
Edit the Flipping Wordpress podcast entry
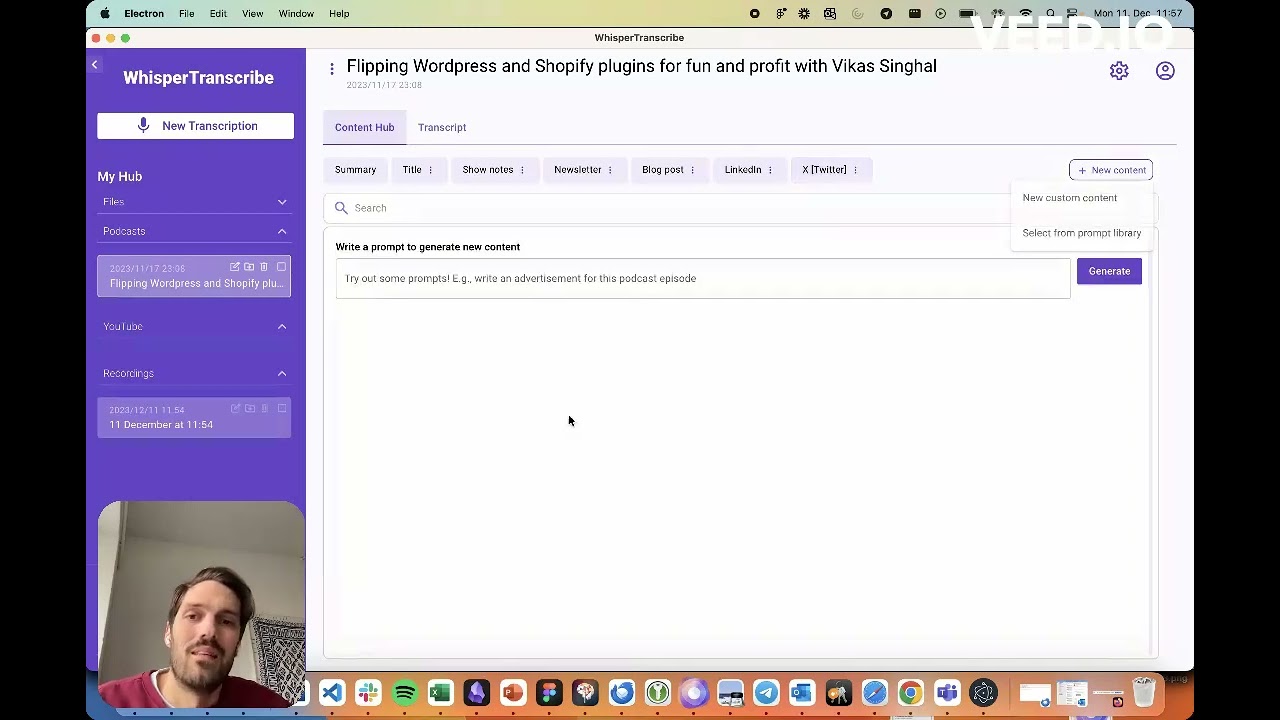coord(235,266)
